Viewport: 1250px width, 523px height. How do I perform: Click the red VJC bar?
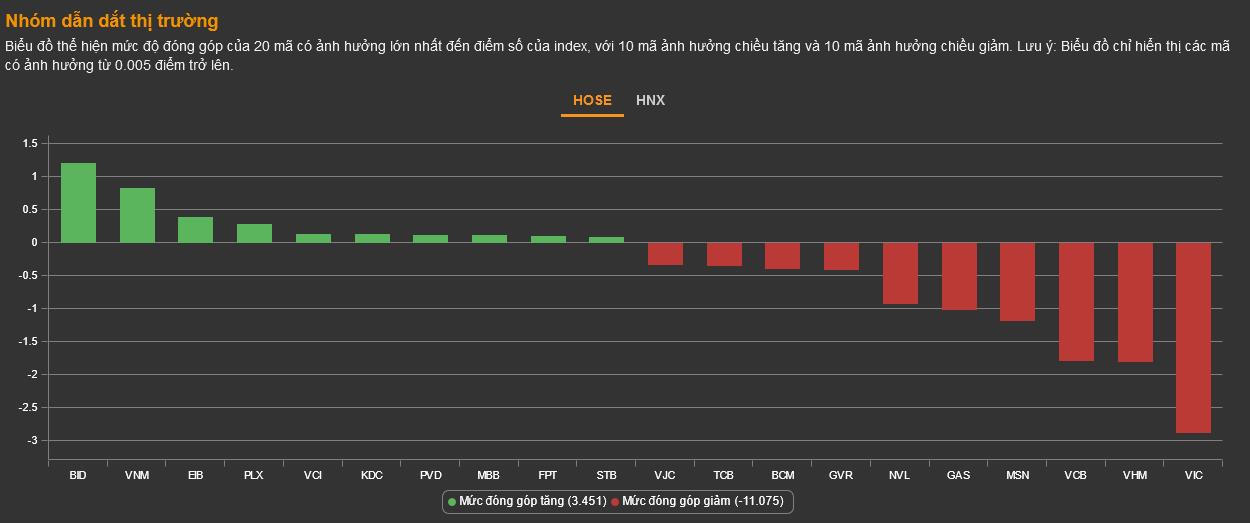pyautogui.click(x=665, y=253)
